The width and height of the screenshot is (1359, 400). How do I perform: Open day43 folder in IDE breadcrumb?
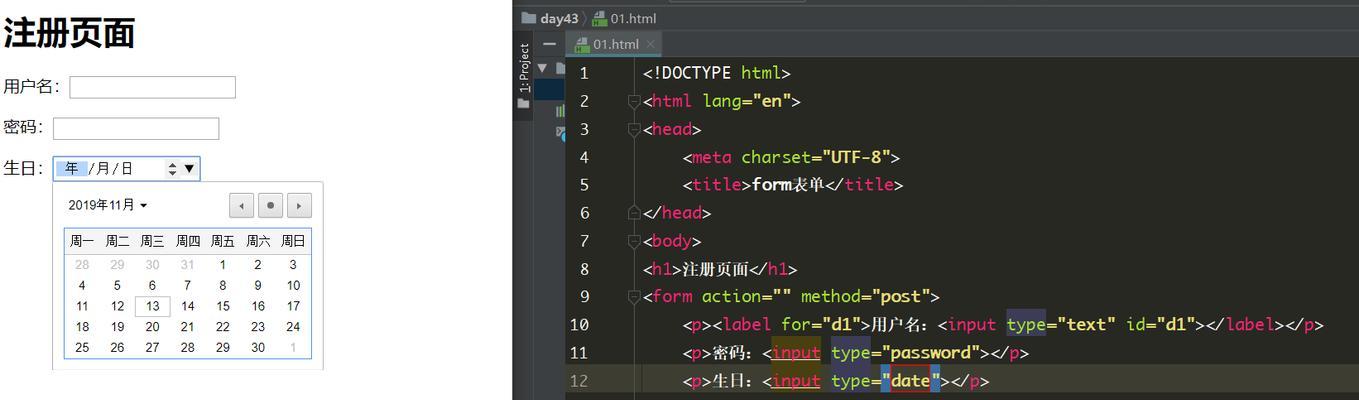[550, 18]
